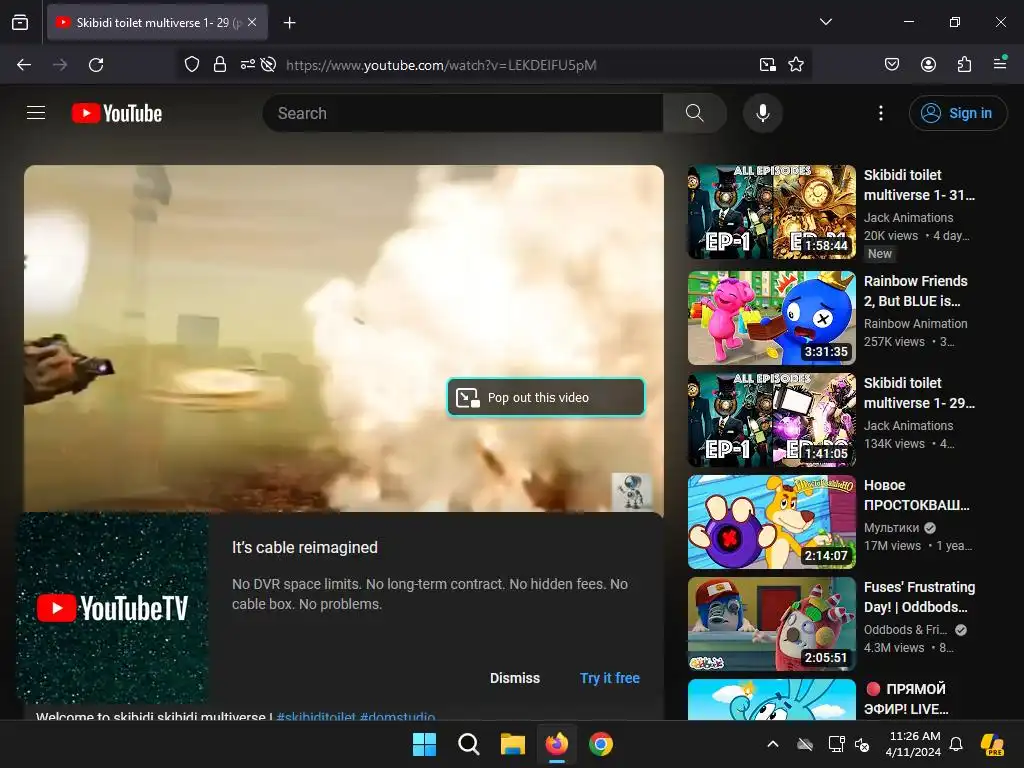The image size is (1024, 768).
Task: Click muted volume icon in tray
Action: click(x=862, y=744)
